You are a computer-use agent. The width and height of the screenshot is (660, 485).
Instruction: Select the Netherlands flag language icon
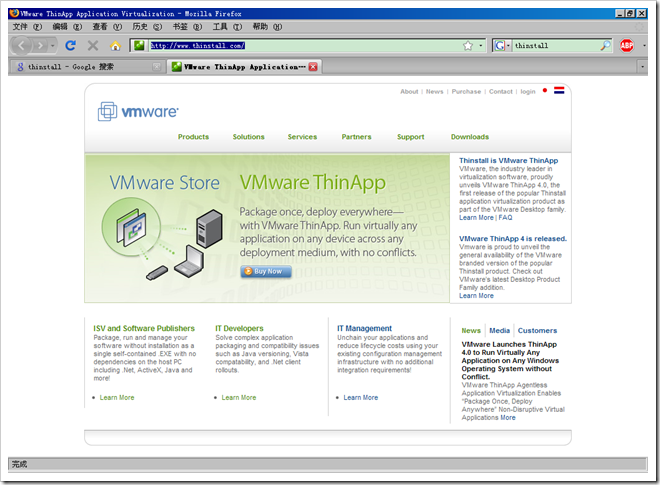[x=559, y=91]
